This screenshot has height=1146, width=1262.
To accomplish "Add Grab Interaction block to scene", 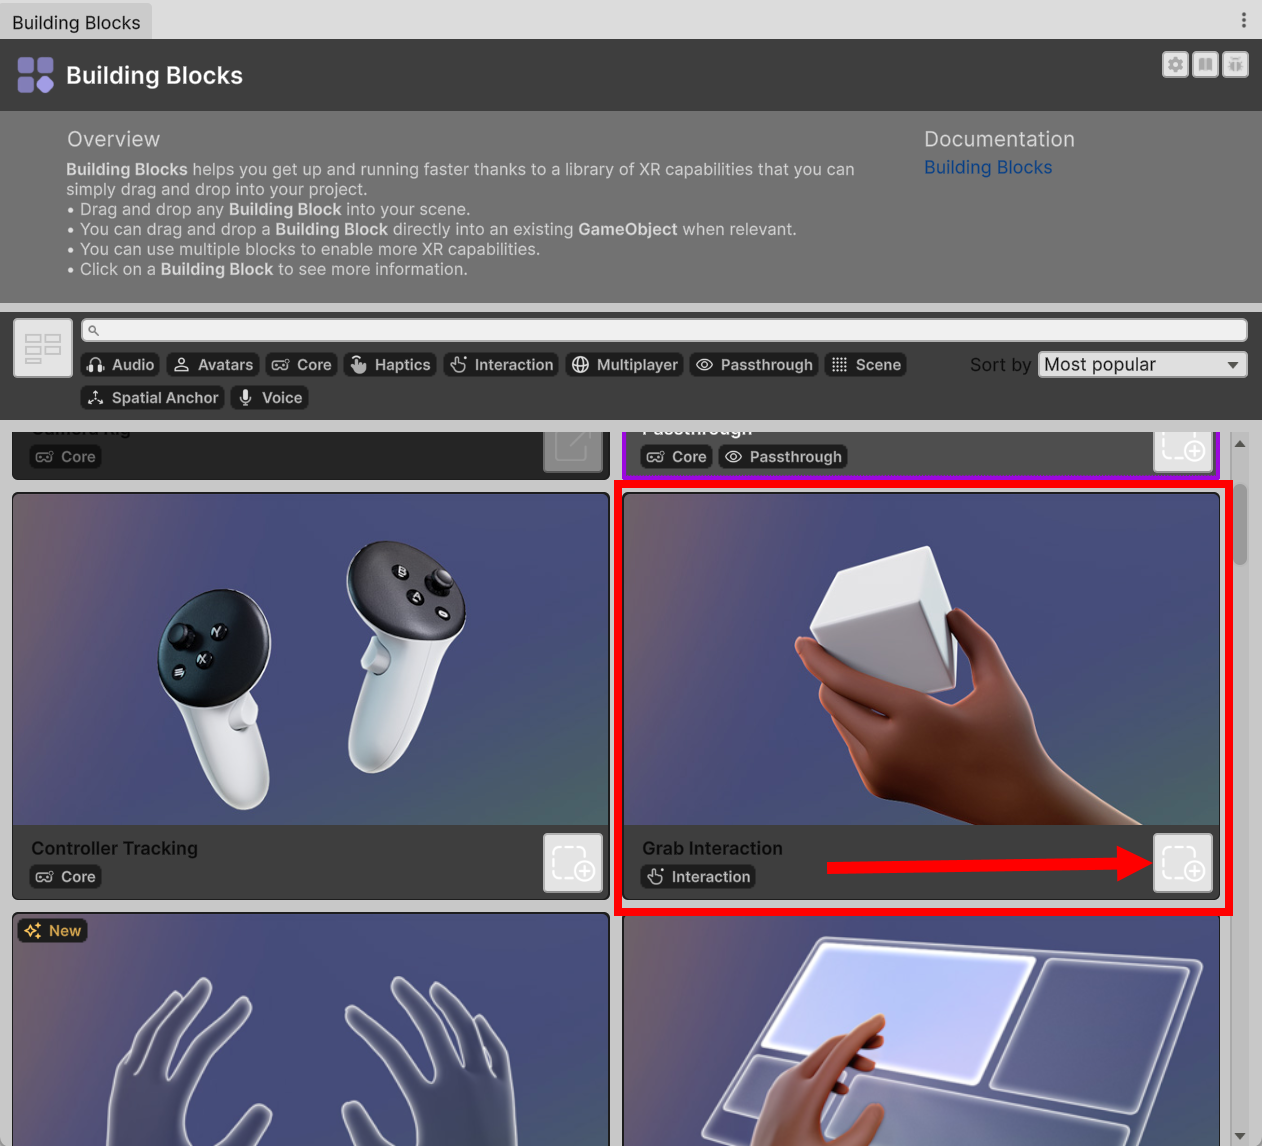I will click(x=1183, y=862).
